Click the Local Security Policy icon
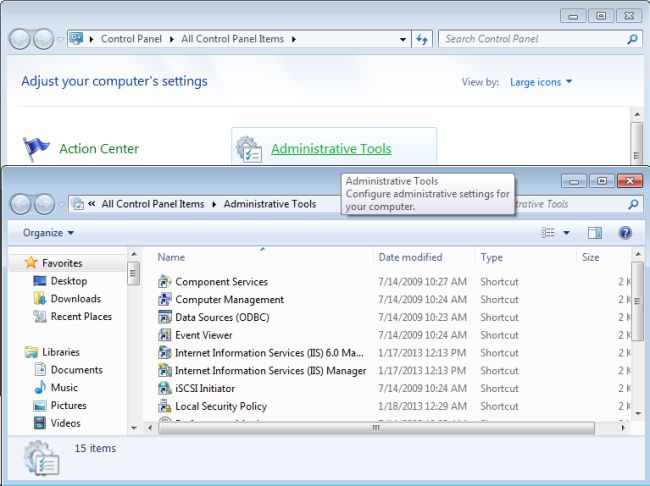 (x=165, y=406)
